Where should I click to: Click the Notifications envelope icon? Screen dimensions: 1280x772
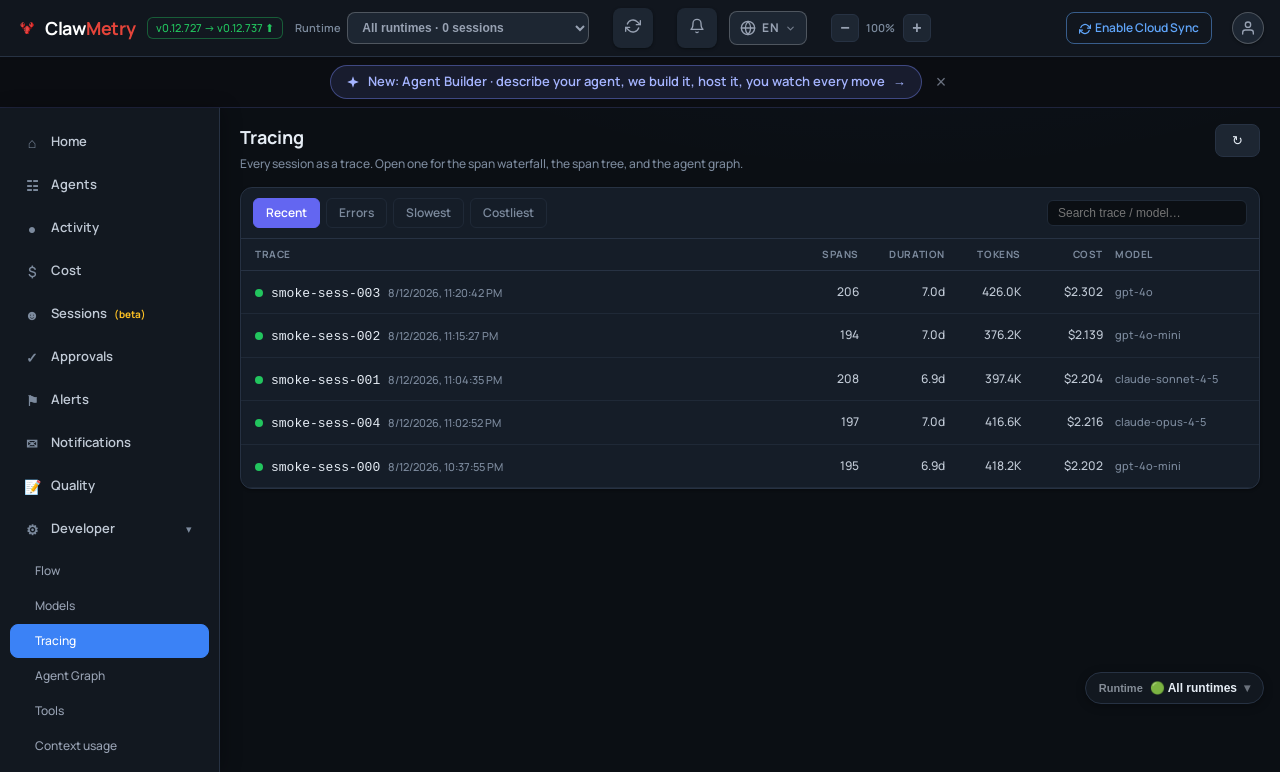(x=32, y=444)
